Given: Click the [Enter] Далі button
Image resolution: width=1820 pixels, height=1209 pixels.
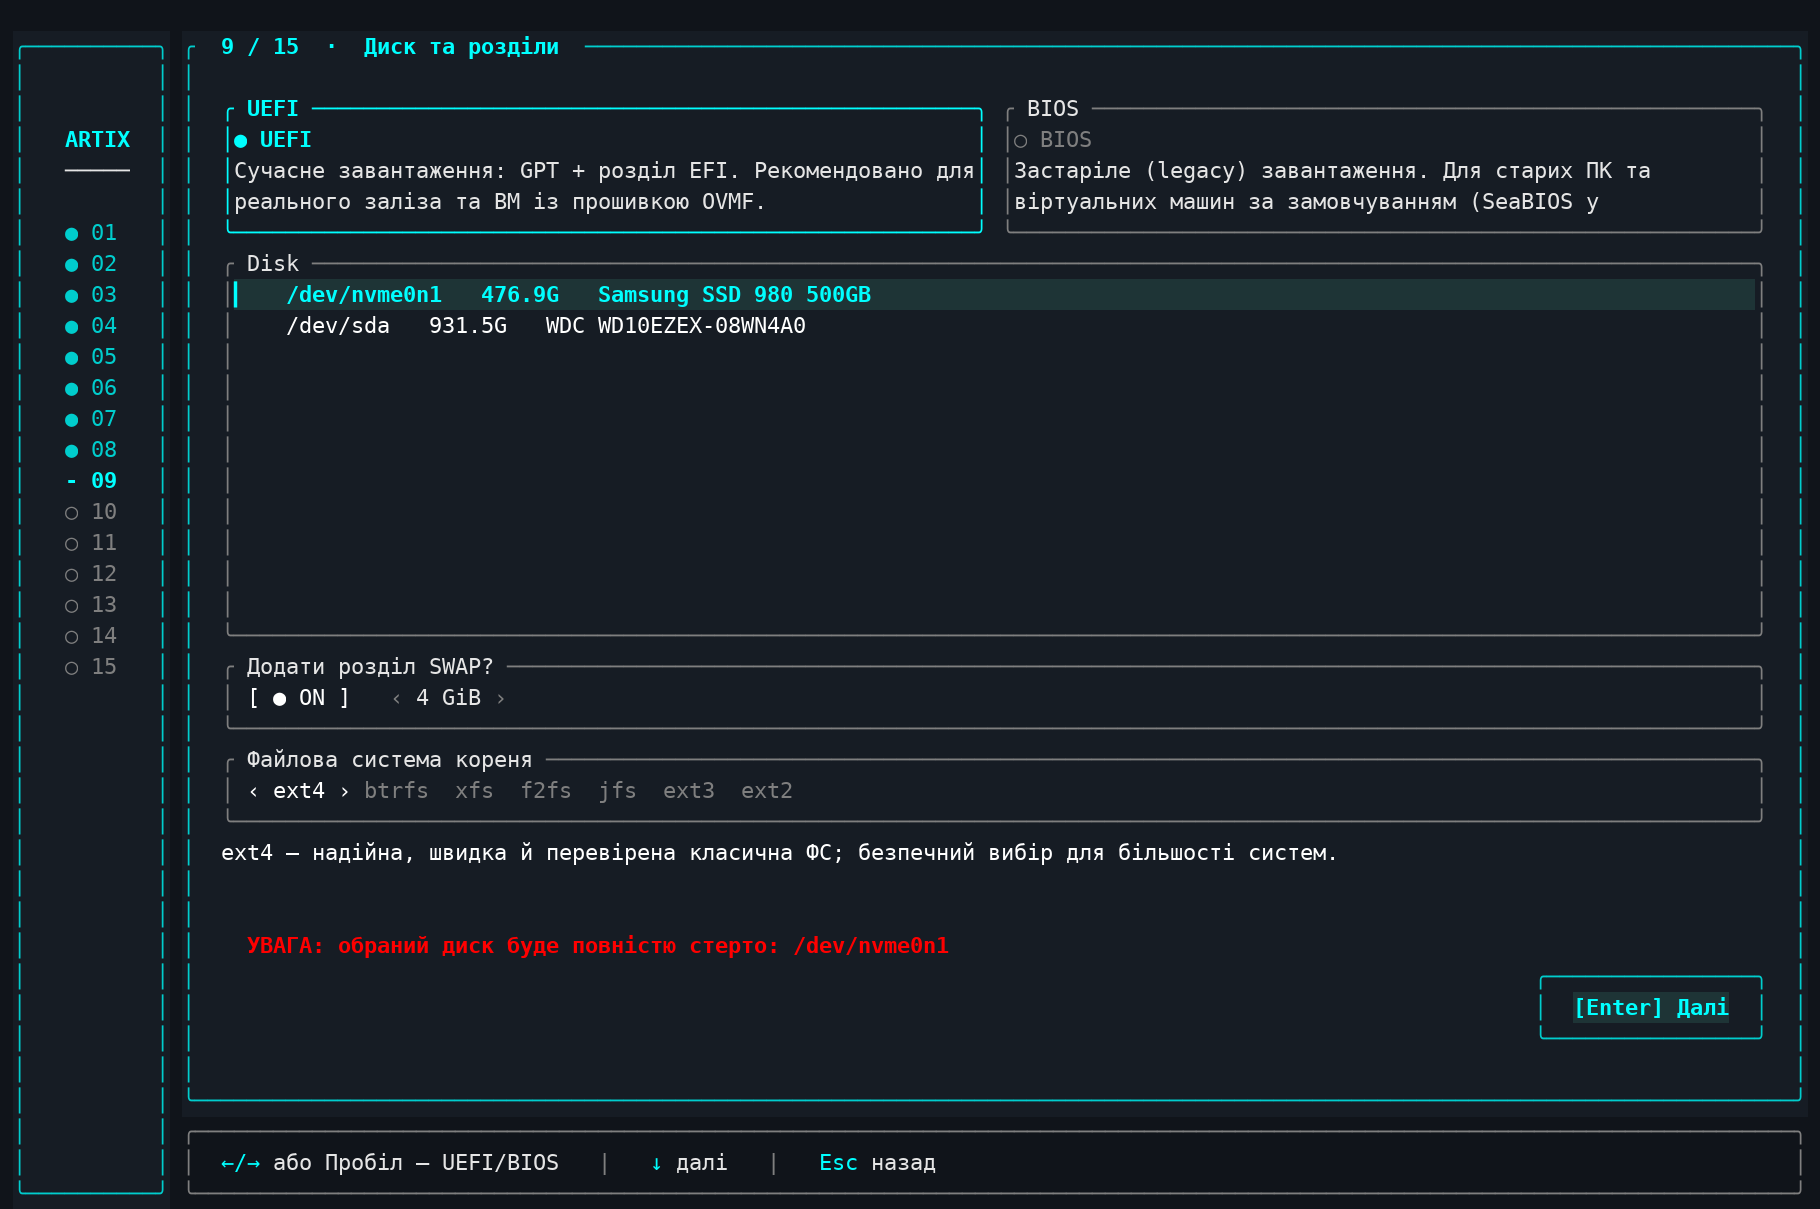Looking at the screenshot, I should 1651,1007.
